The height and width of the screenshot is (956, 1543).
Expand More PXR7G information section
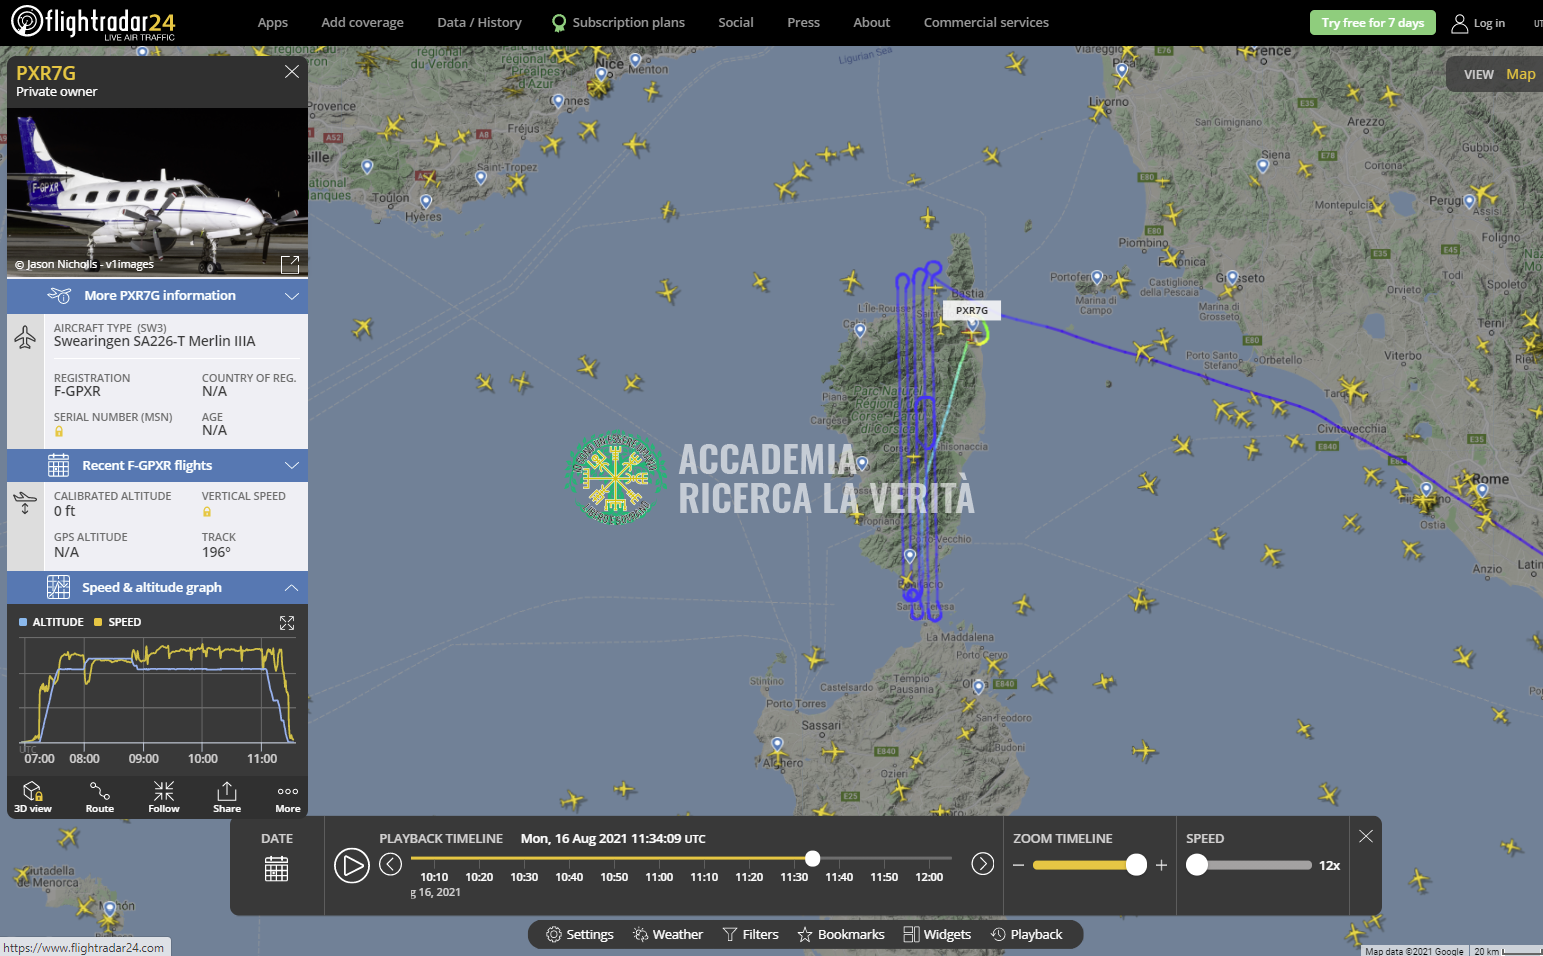[x=158, y=296]
